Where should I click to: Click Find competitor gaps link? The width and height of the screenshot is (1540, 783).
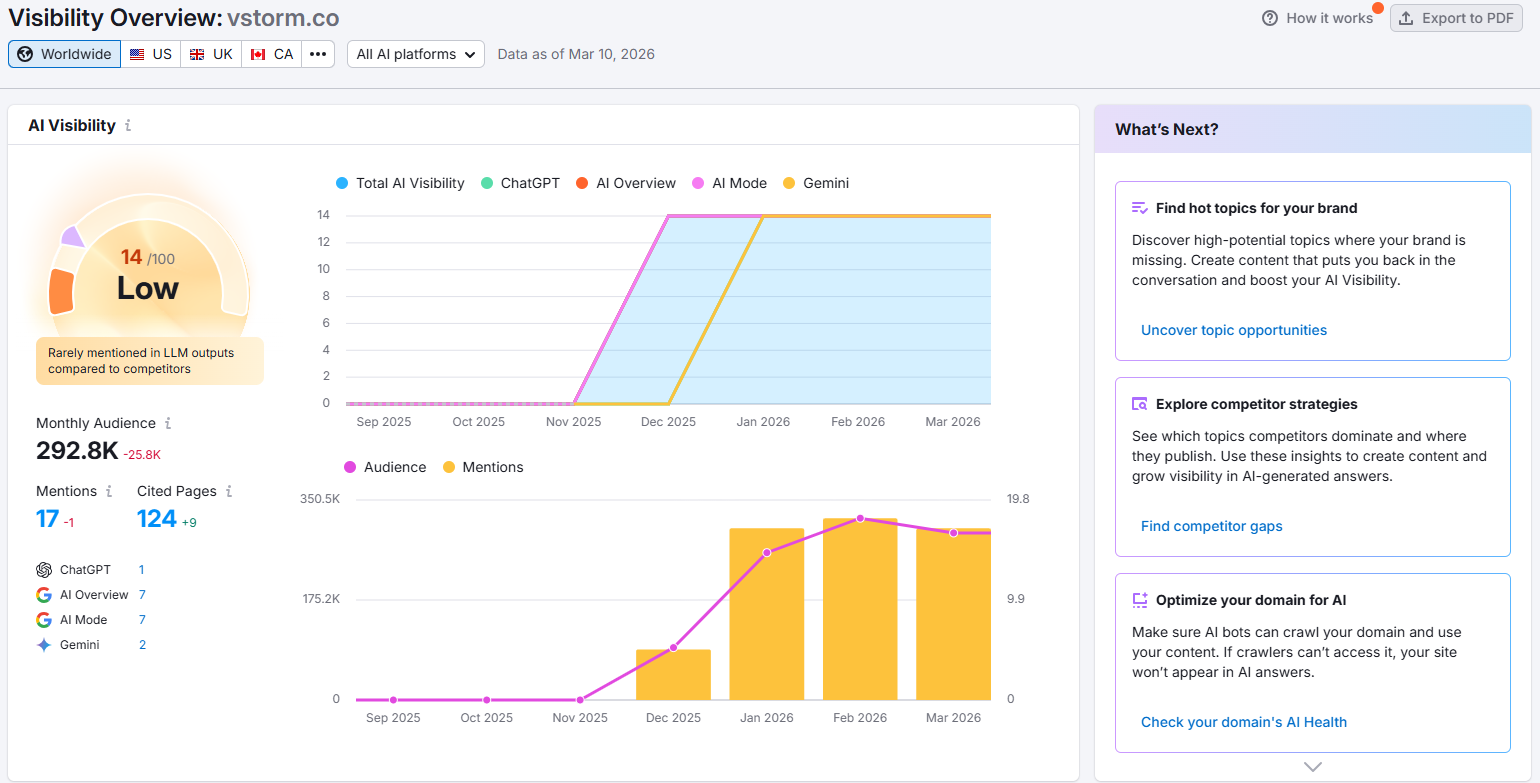pyautogui.click(x=1212, y=526)
